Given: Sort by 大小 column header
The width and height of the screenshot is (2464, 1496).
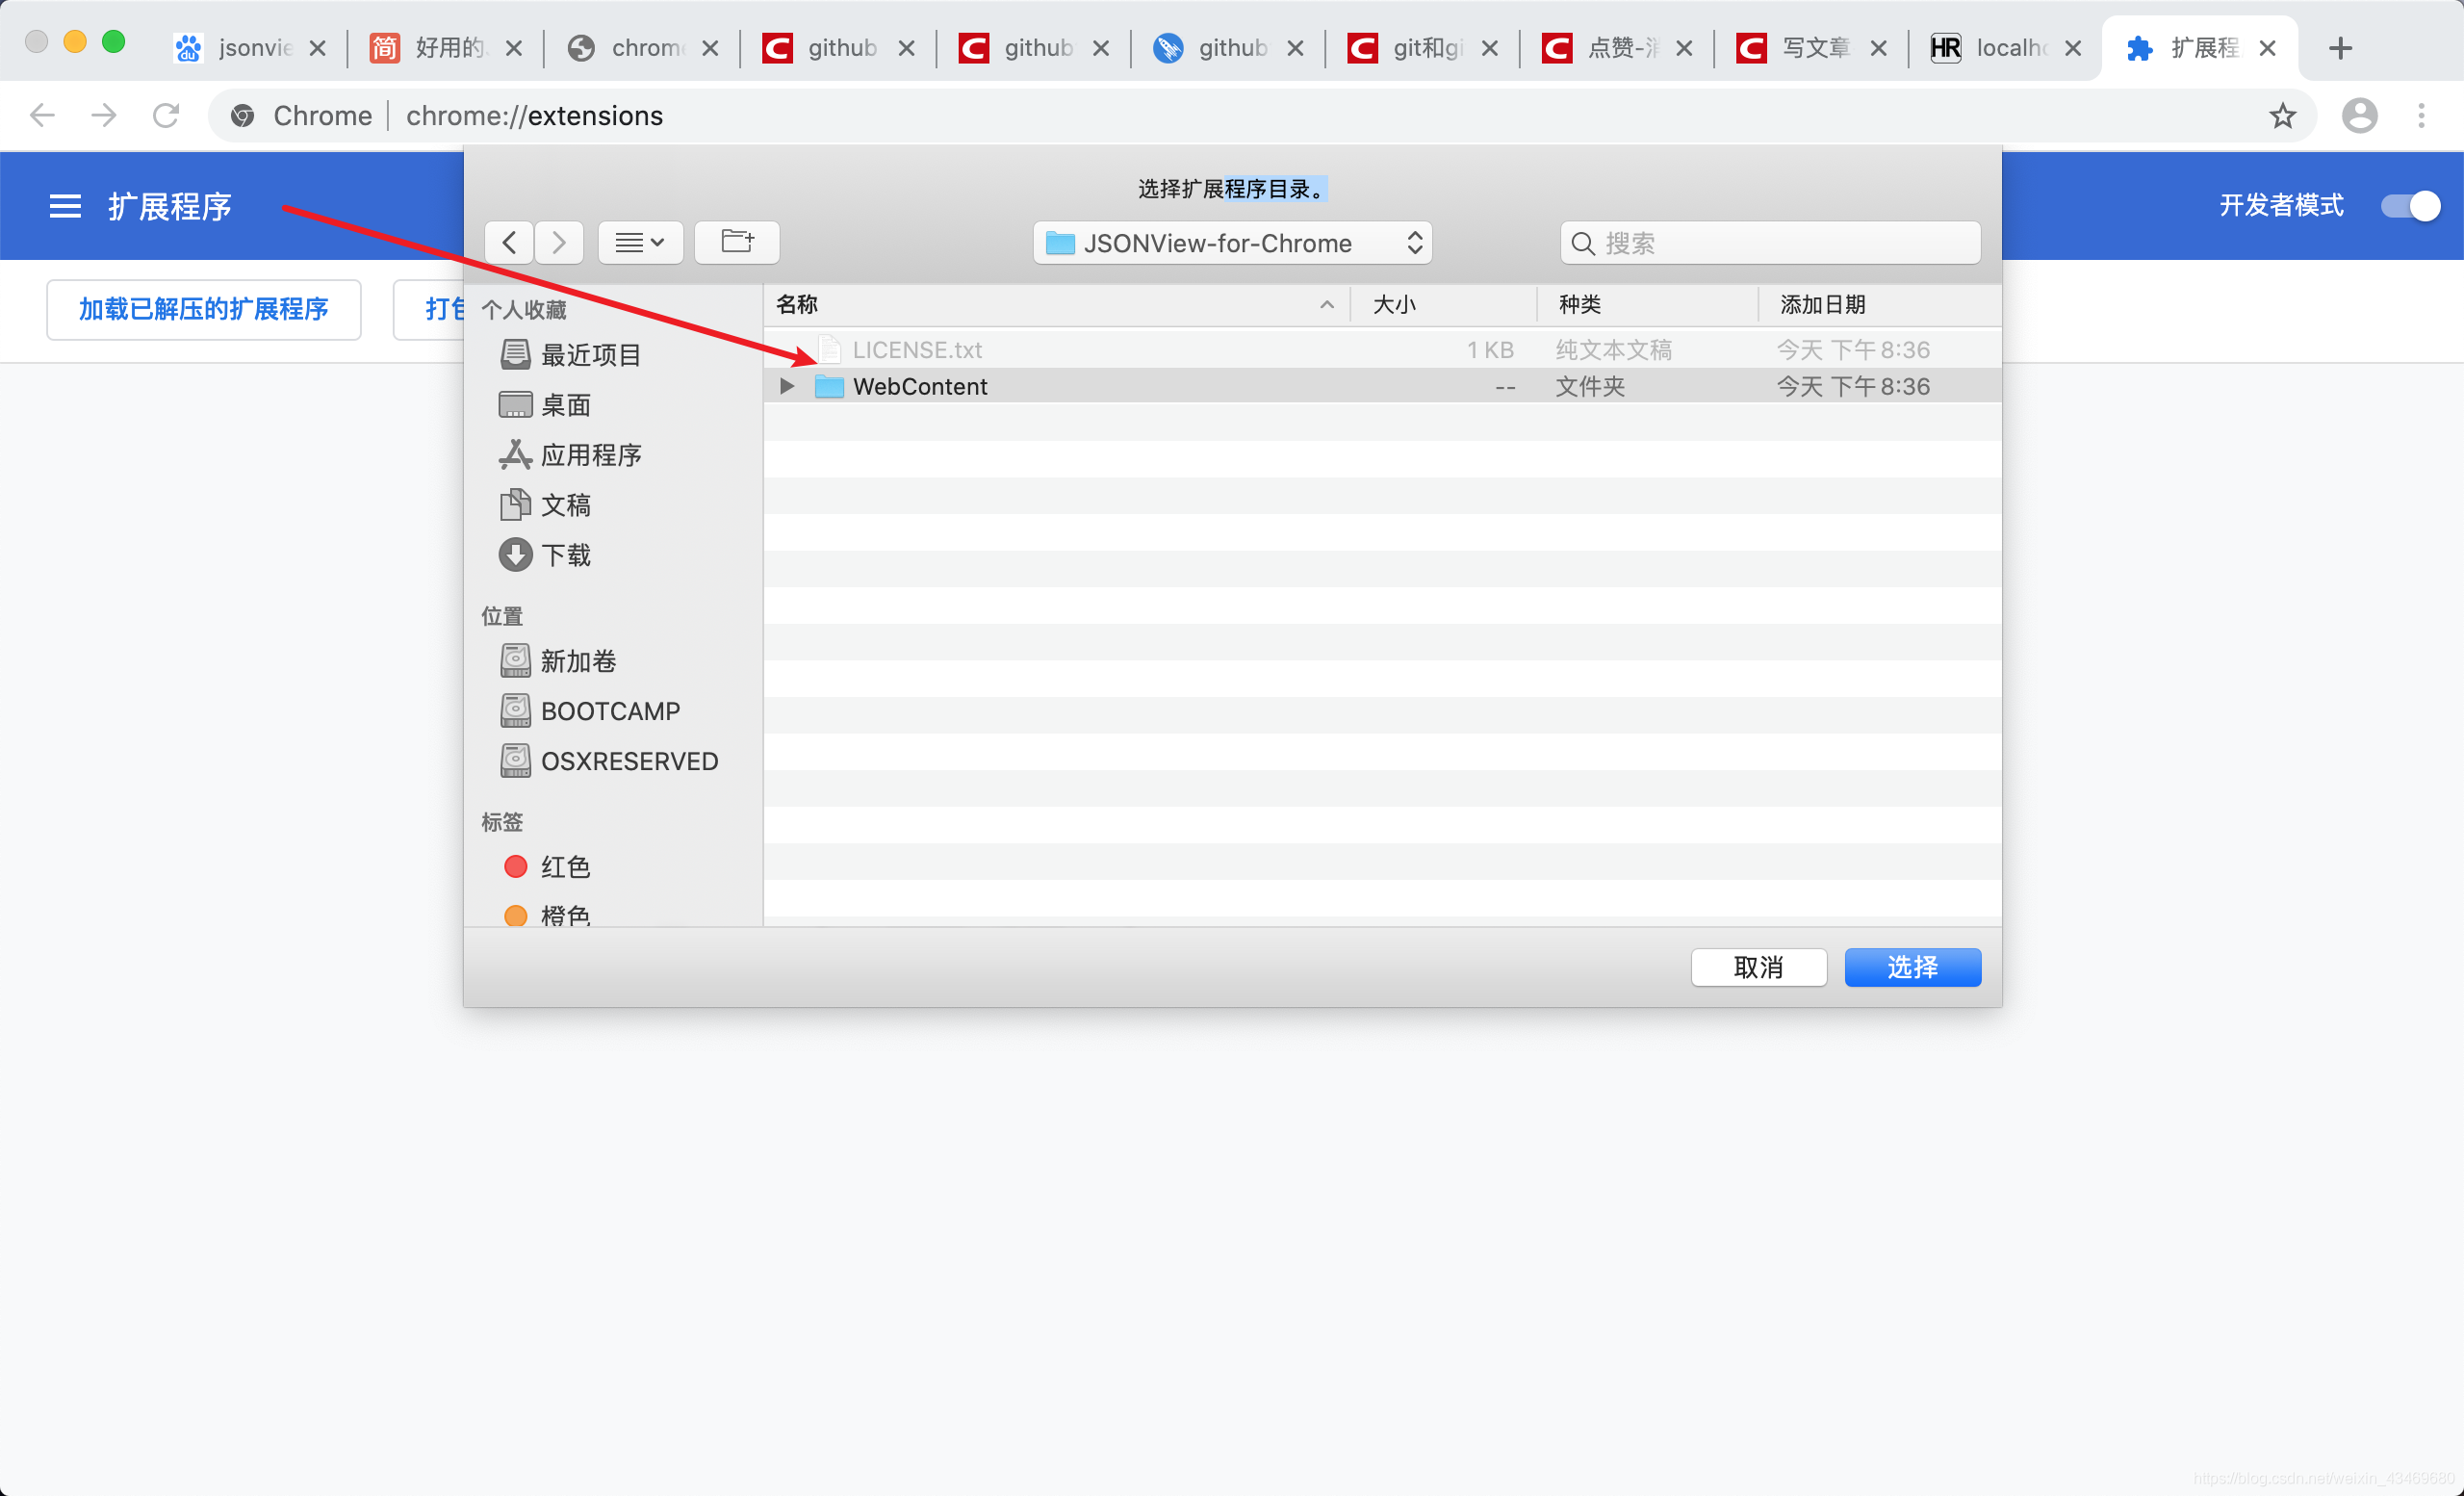Looking at the screenshot, I should [x=1443, y=305].
